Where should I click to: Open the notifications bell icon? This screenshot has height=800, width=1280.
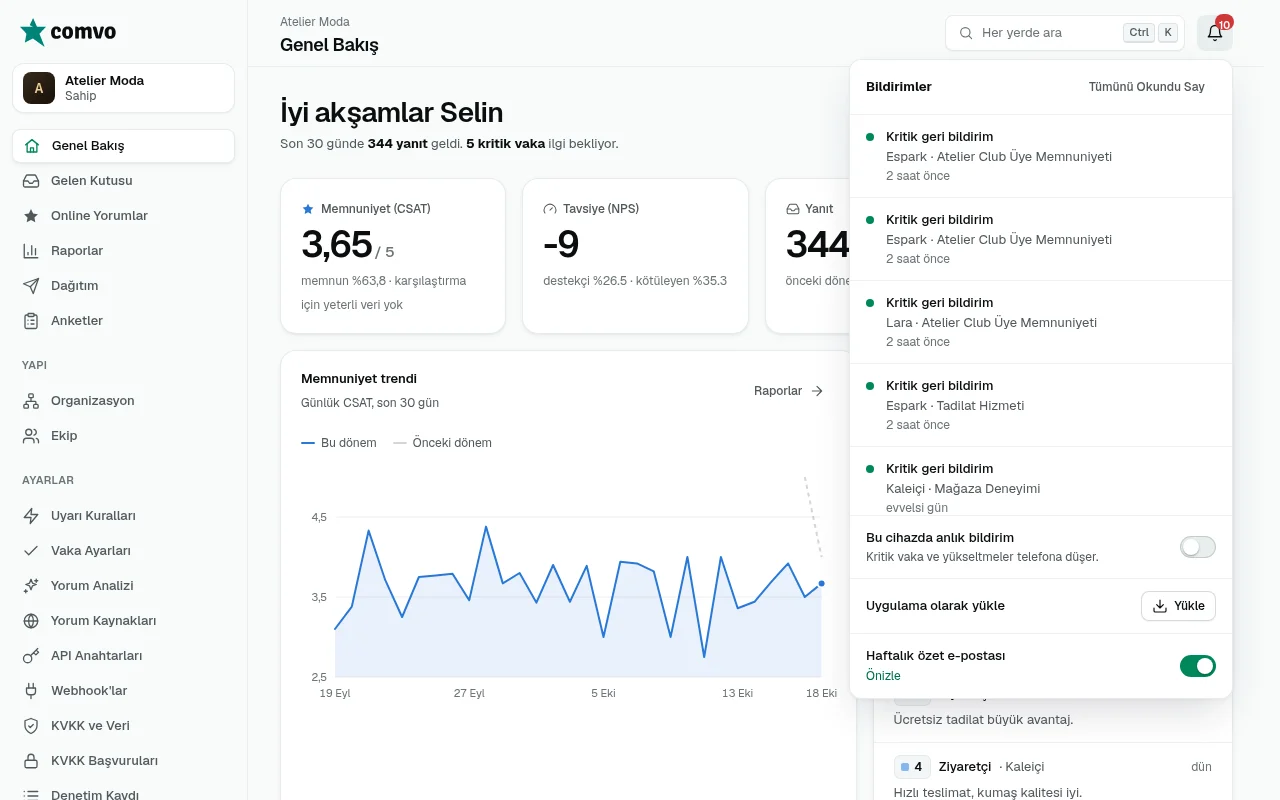[1215, 33]
